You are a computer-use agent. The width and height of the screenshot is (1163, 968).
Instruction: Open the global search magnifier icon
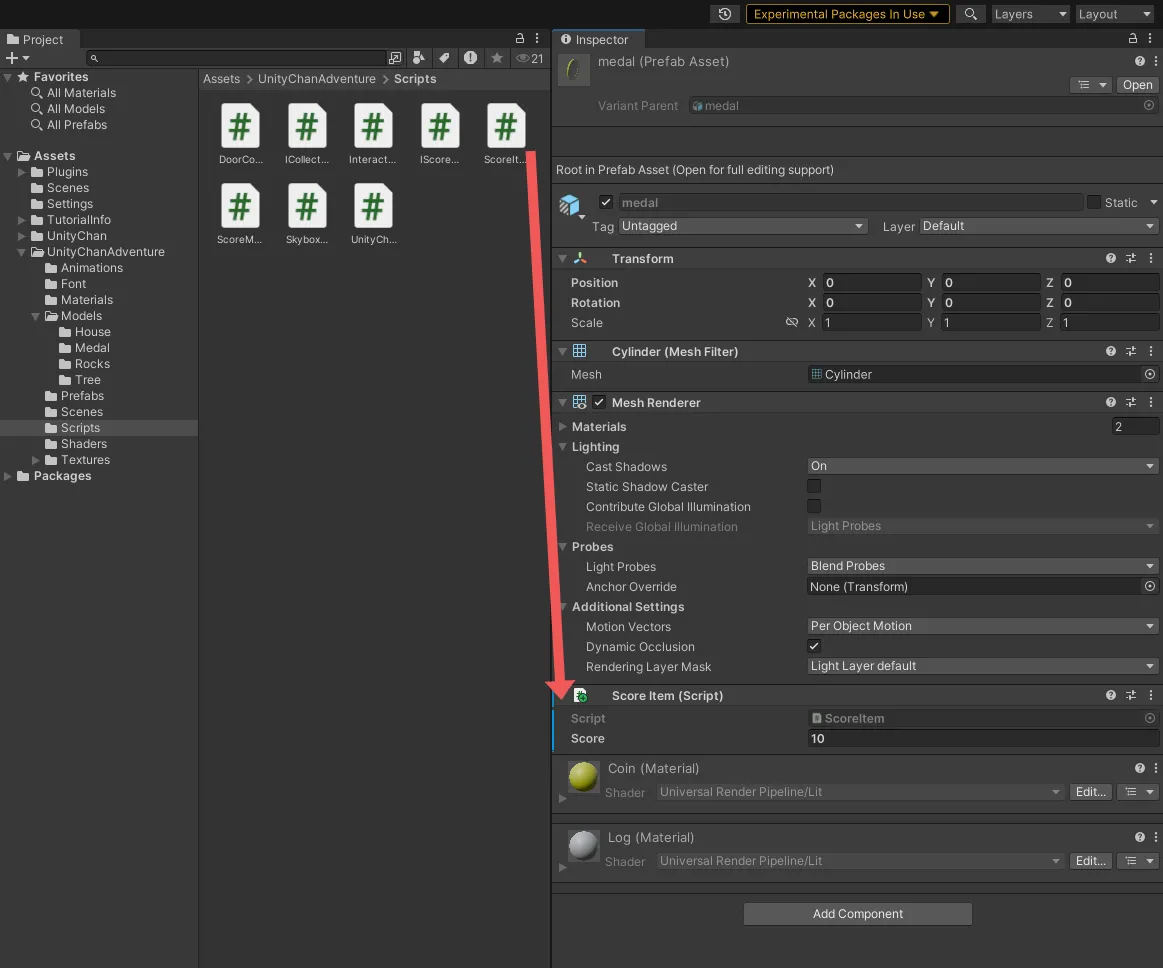[x=969, y=14]
